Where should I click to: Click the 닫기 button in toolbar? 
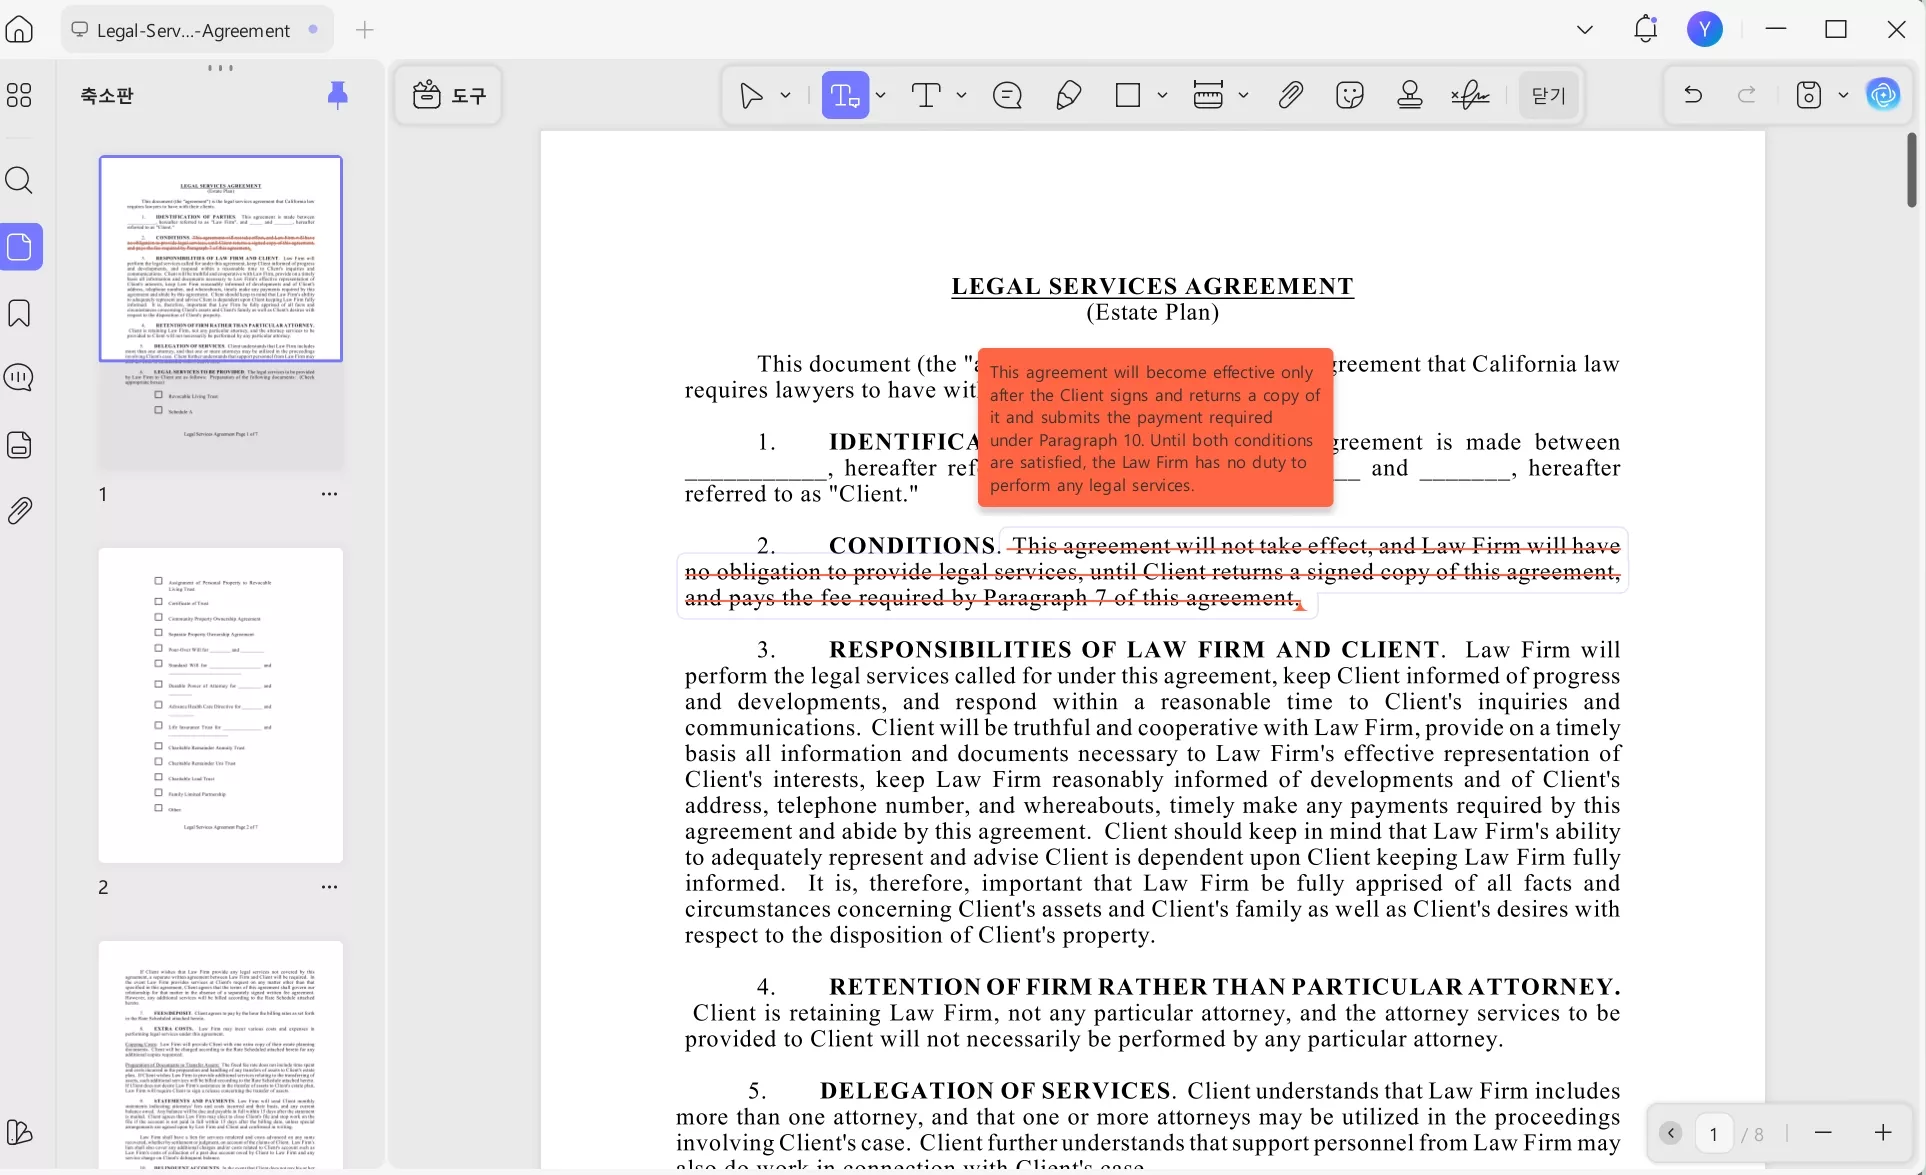1548,95
